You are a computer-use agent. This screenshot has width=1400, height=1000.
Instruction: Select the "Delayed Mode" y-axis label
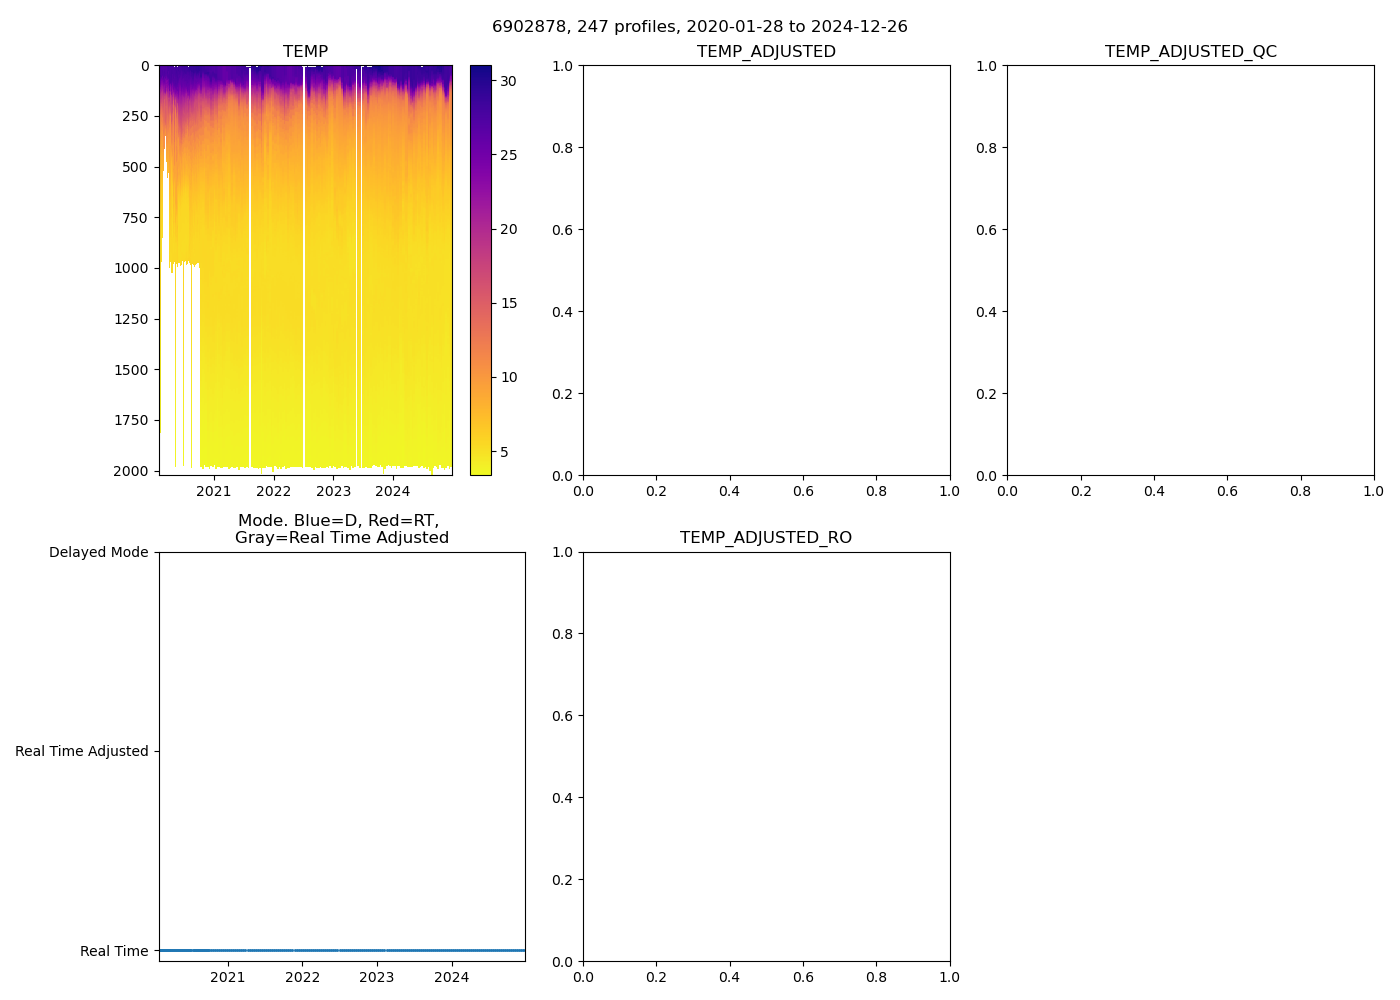[98, 552]
